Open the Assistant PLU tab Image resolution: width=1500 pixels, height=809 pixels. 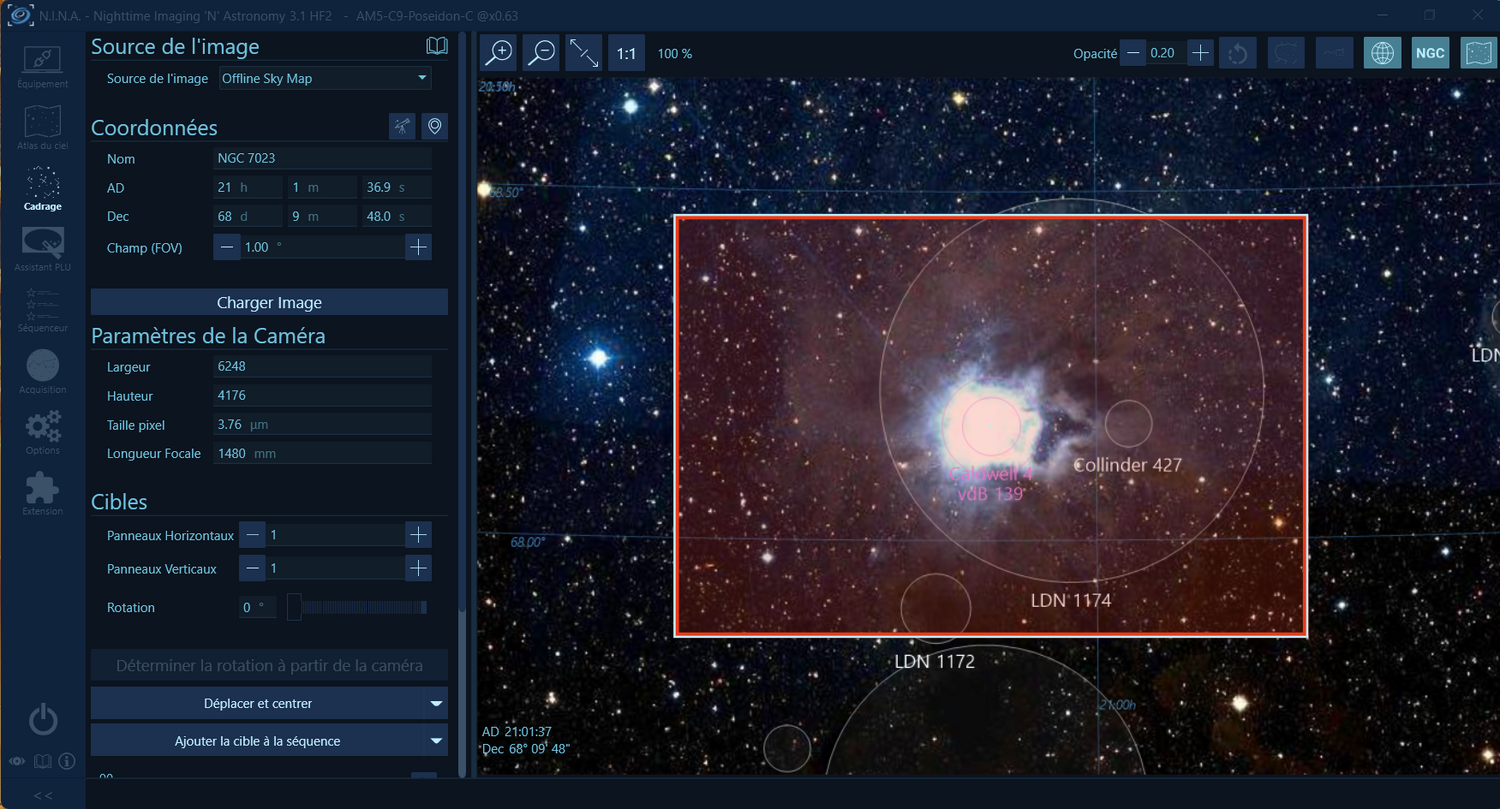tap(42, 249)
